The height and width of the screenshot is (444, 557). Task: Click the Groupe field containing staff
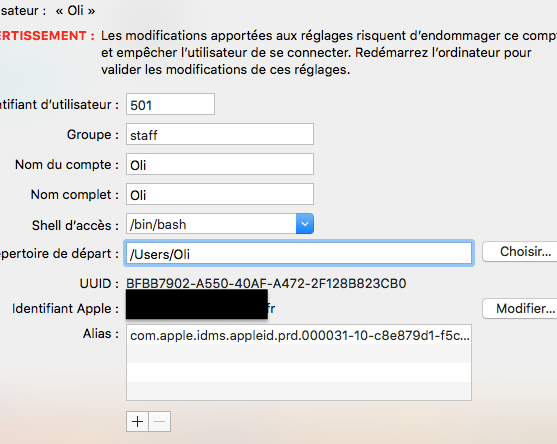click(x=220, y=134)
